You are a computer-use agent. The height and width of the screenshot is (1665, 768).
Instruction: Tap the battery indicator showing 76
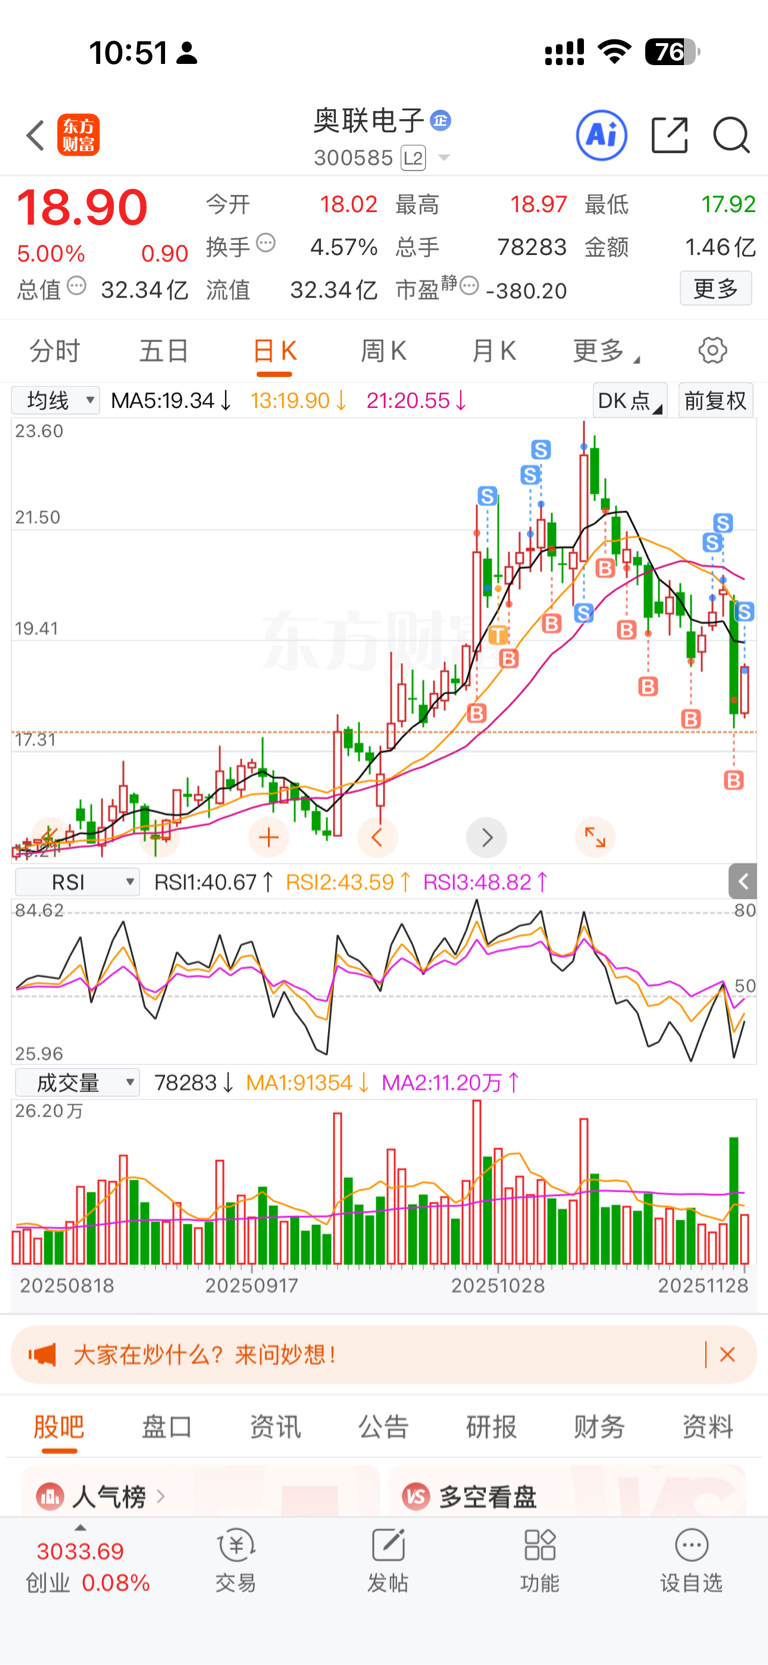(x=672, y=52)
